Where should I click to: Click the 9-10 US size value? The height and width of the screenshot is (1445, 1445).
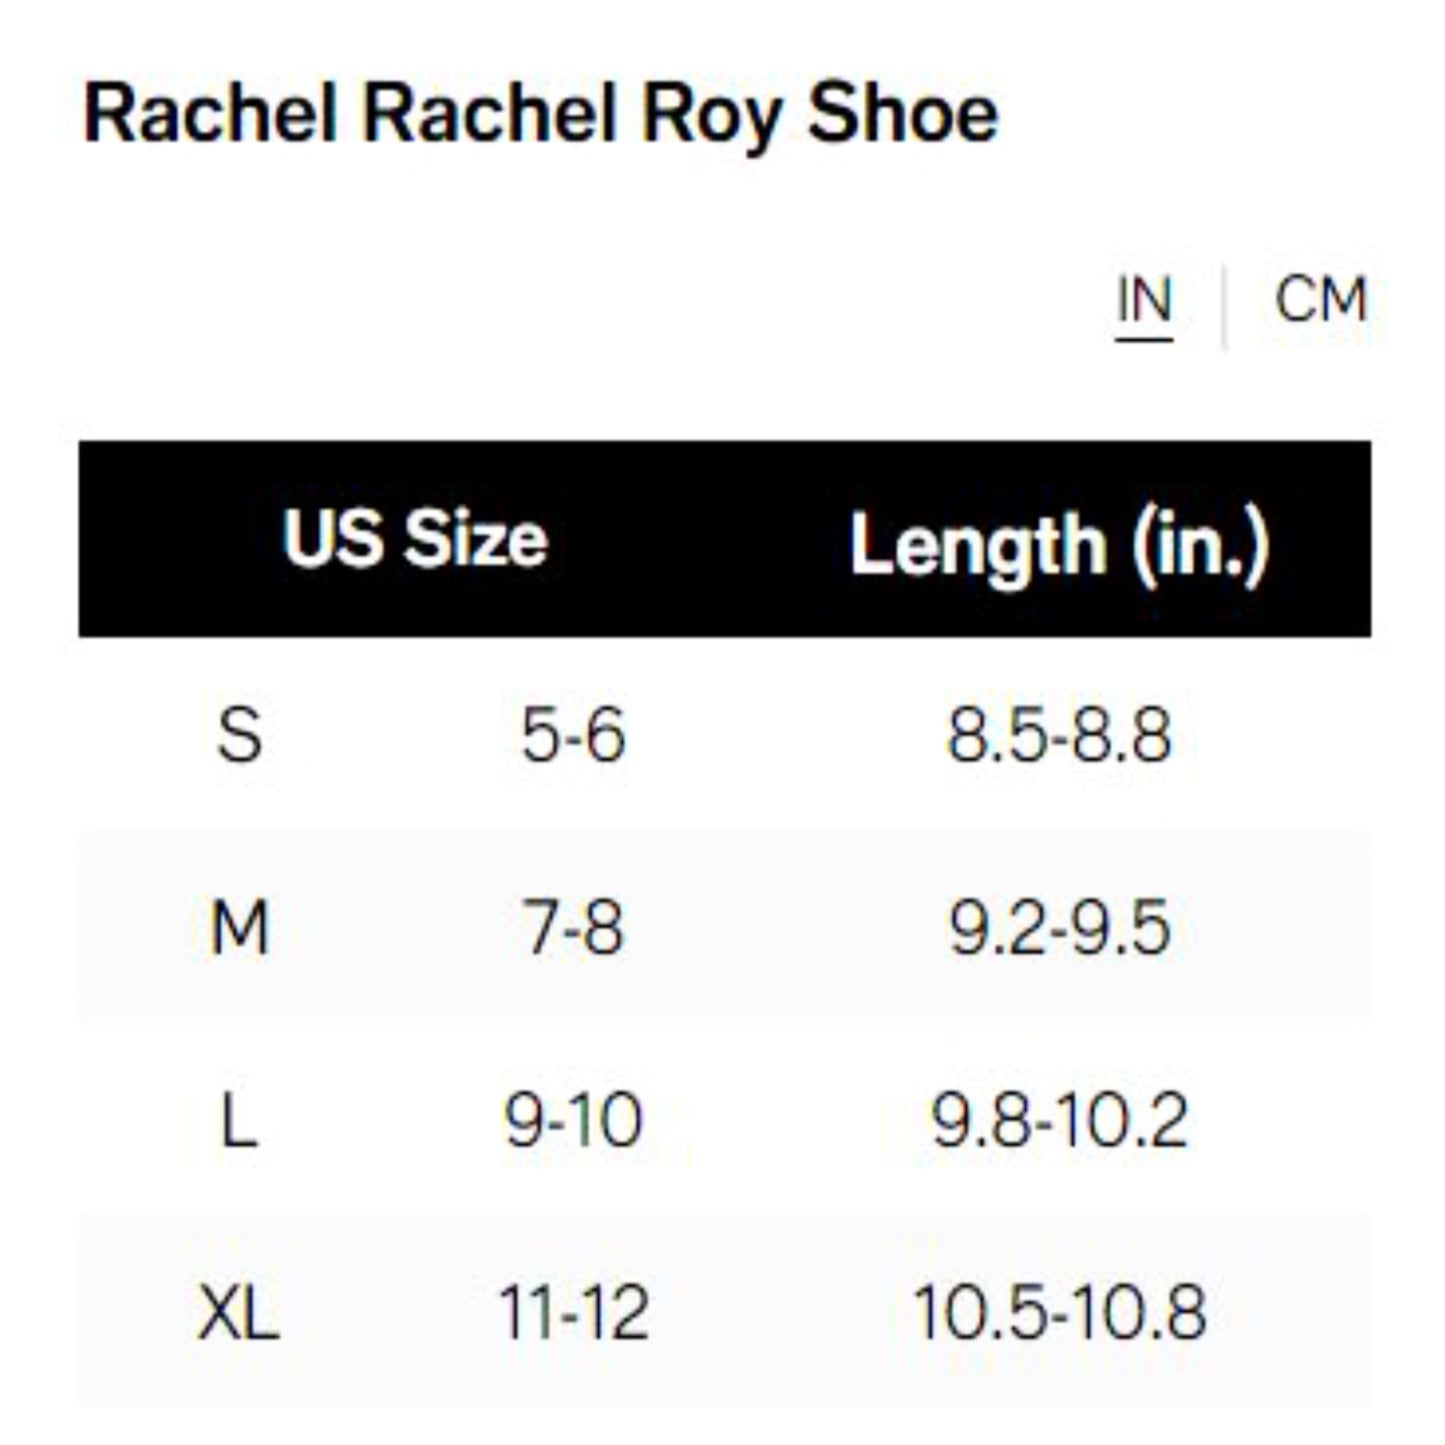coord(573,1120)
